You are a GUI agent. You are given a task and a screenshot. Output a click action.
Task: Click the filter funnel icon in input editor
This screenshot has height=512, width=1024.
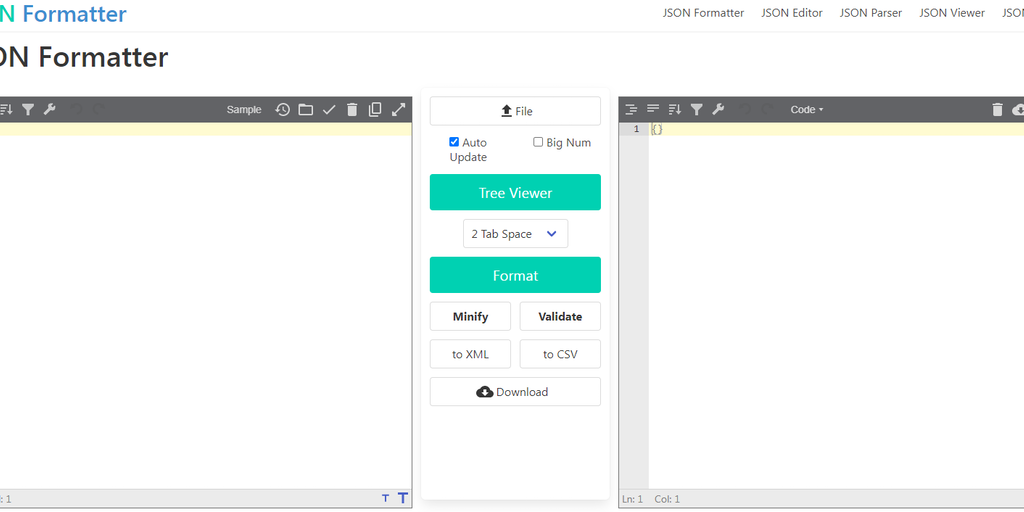(x=28, y=110)
